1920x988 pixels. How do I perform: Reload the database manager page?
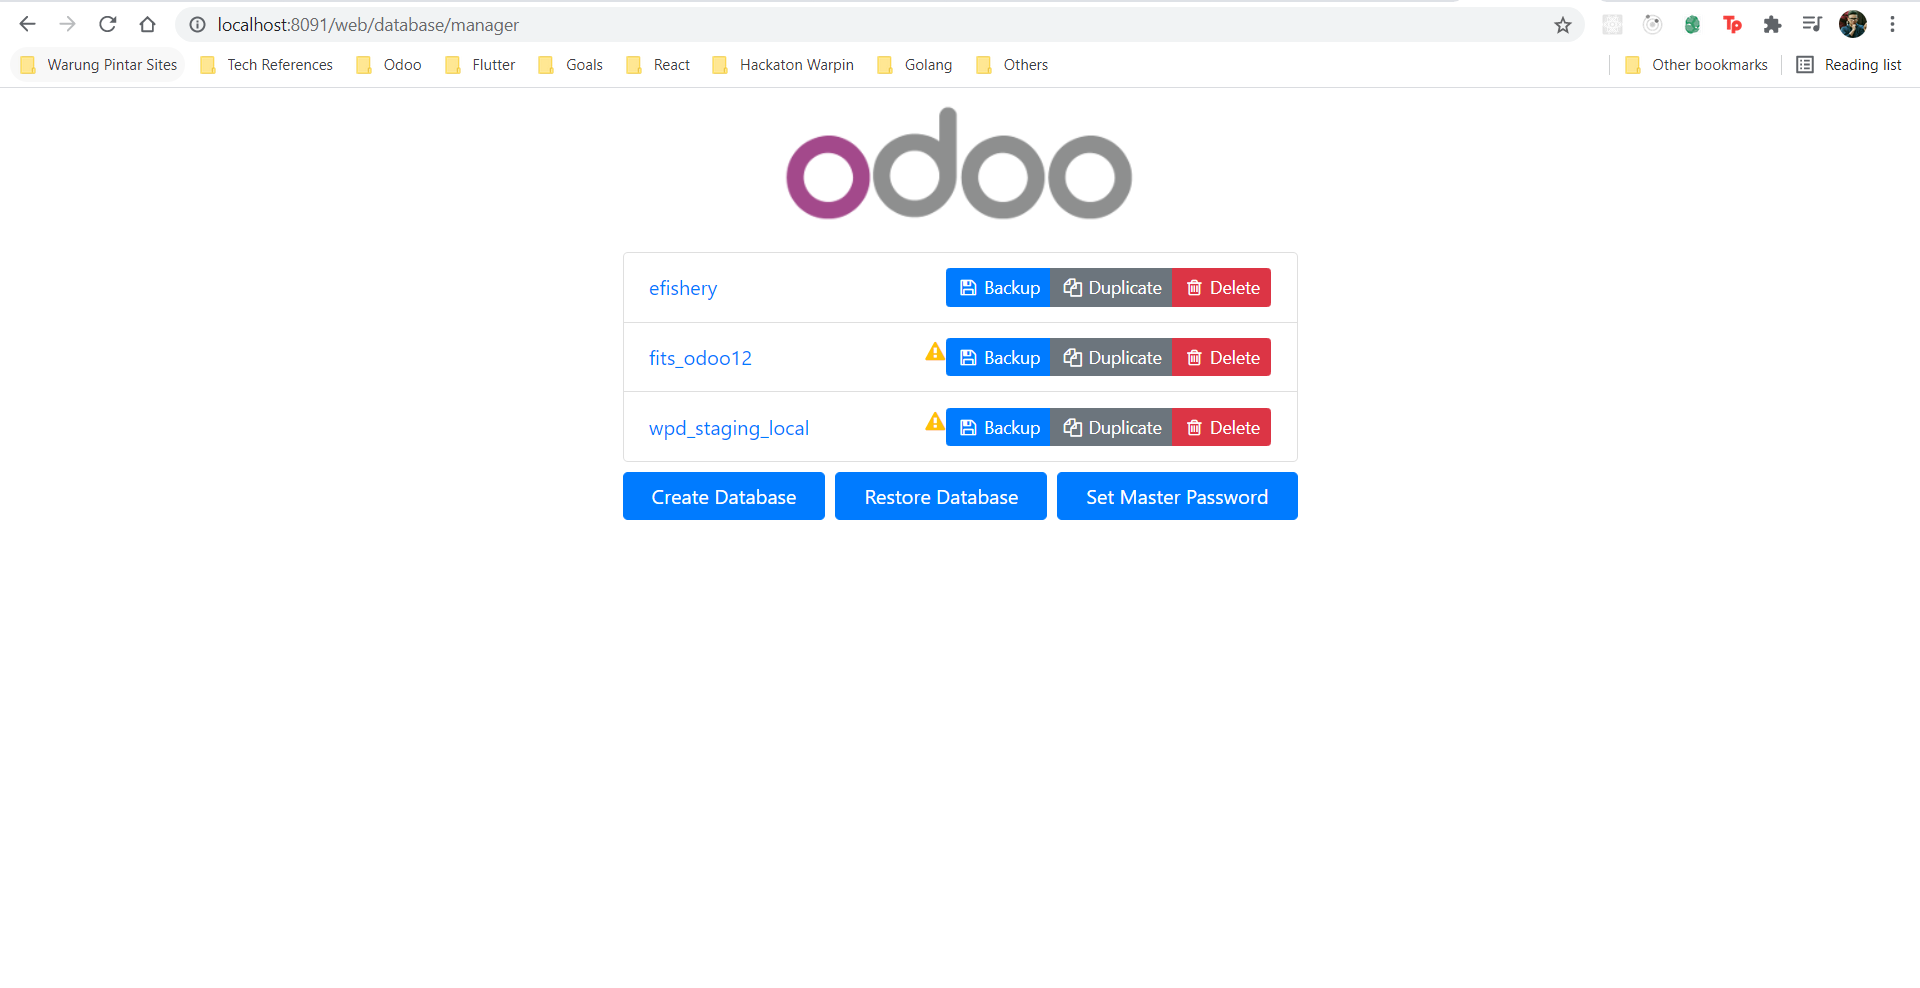coord(107,24)
